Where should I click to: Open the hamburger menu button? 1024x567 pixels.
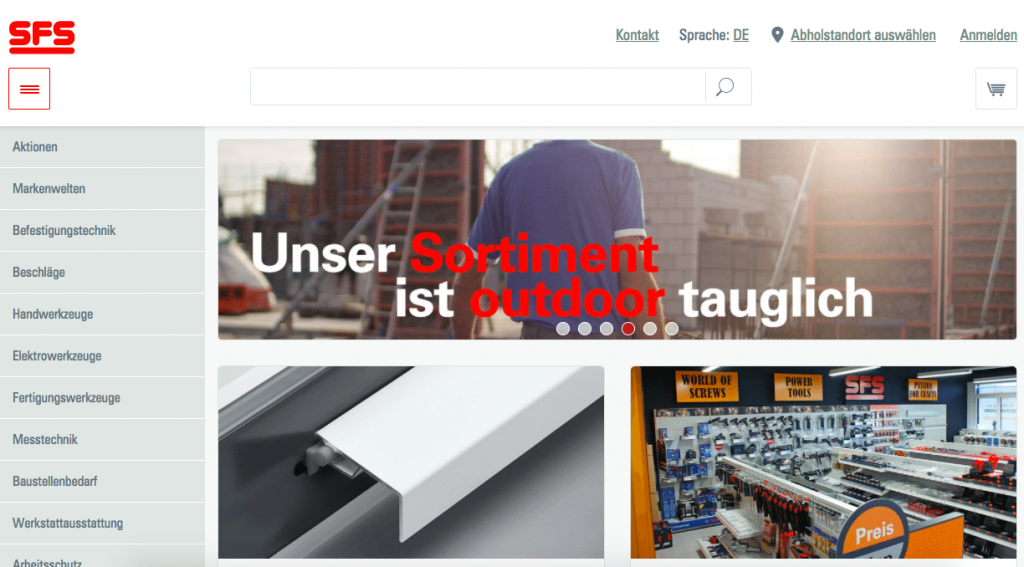pyautogui.click(x=29, y=89)
